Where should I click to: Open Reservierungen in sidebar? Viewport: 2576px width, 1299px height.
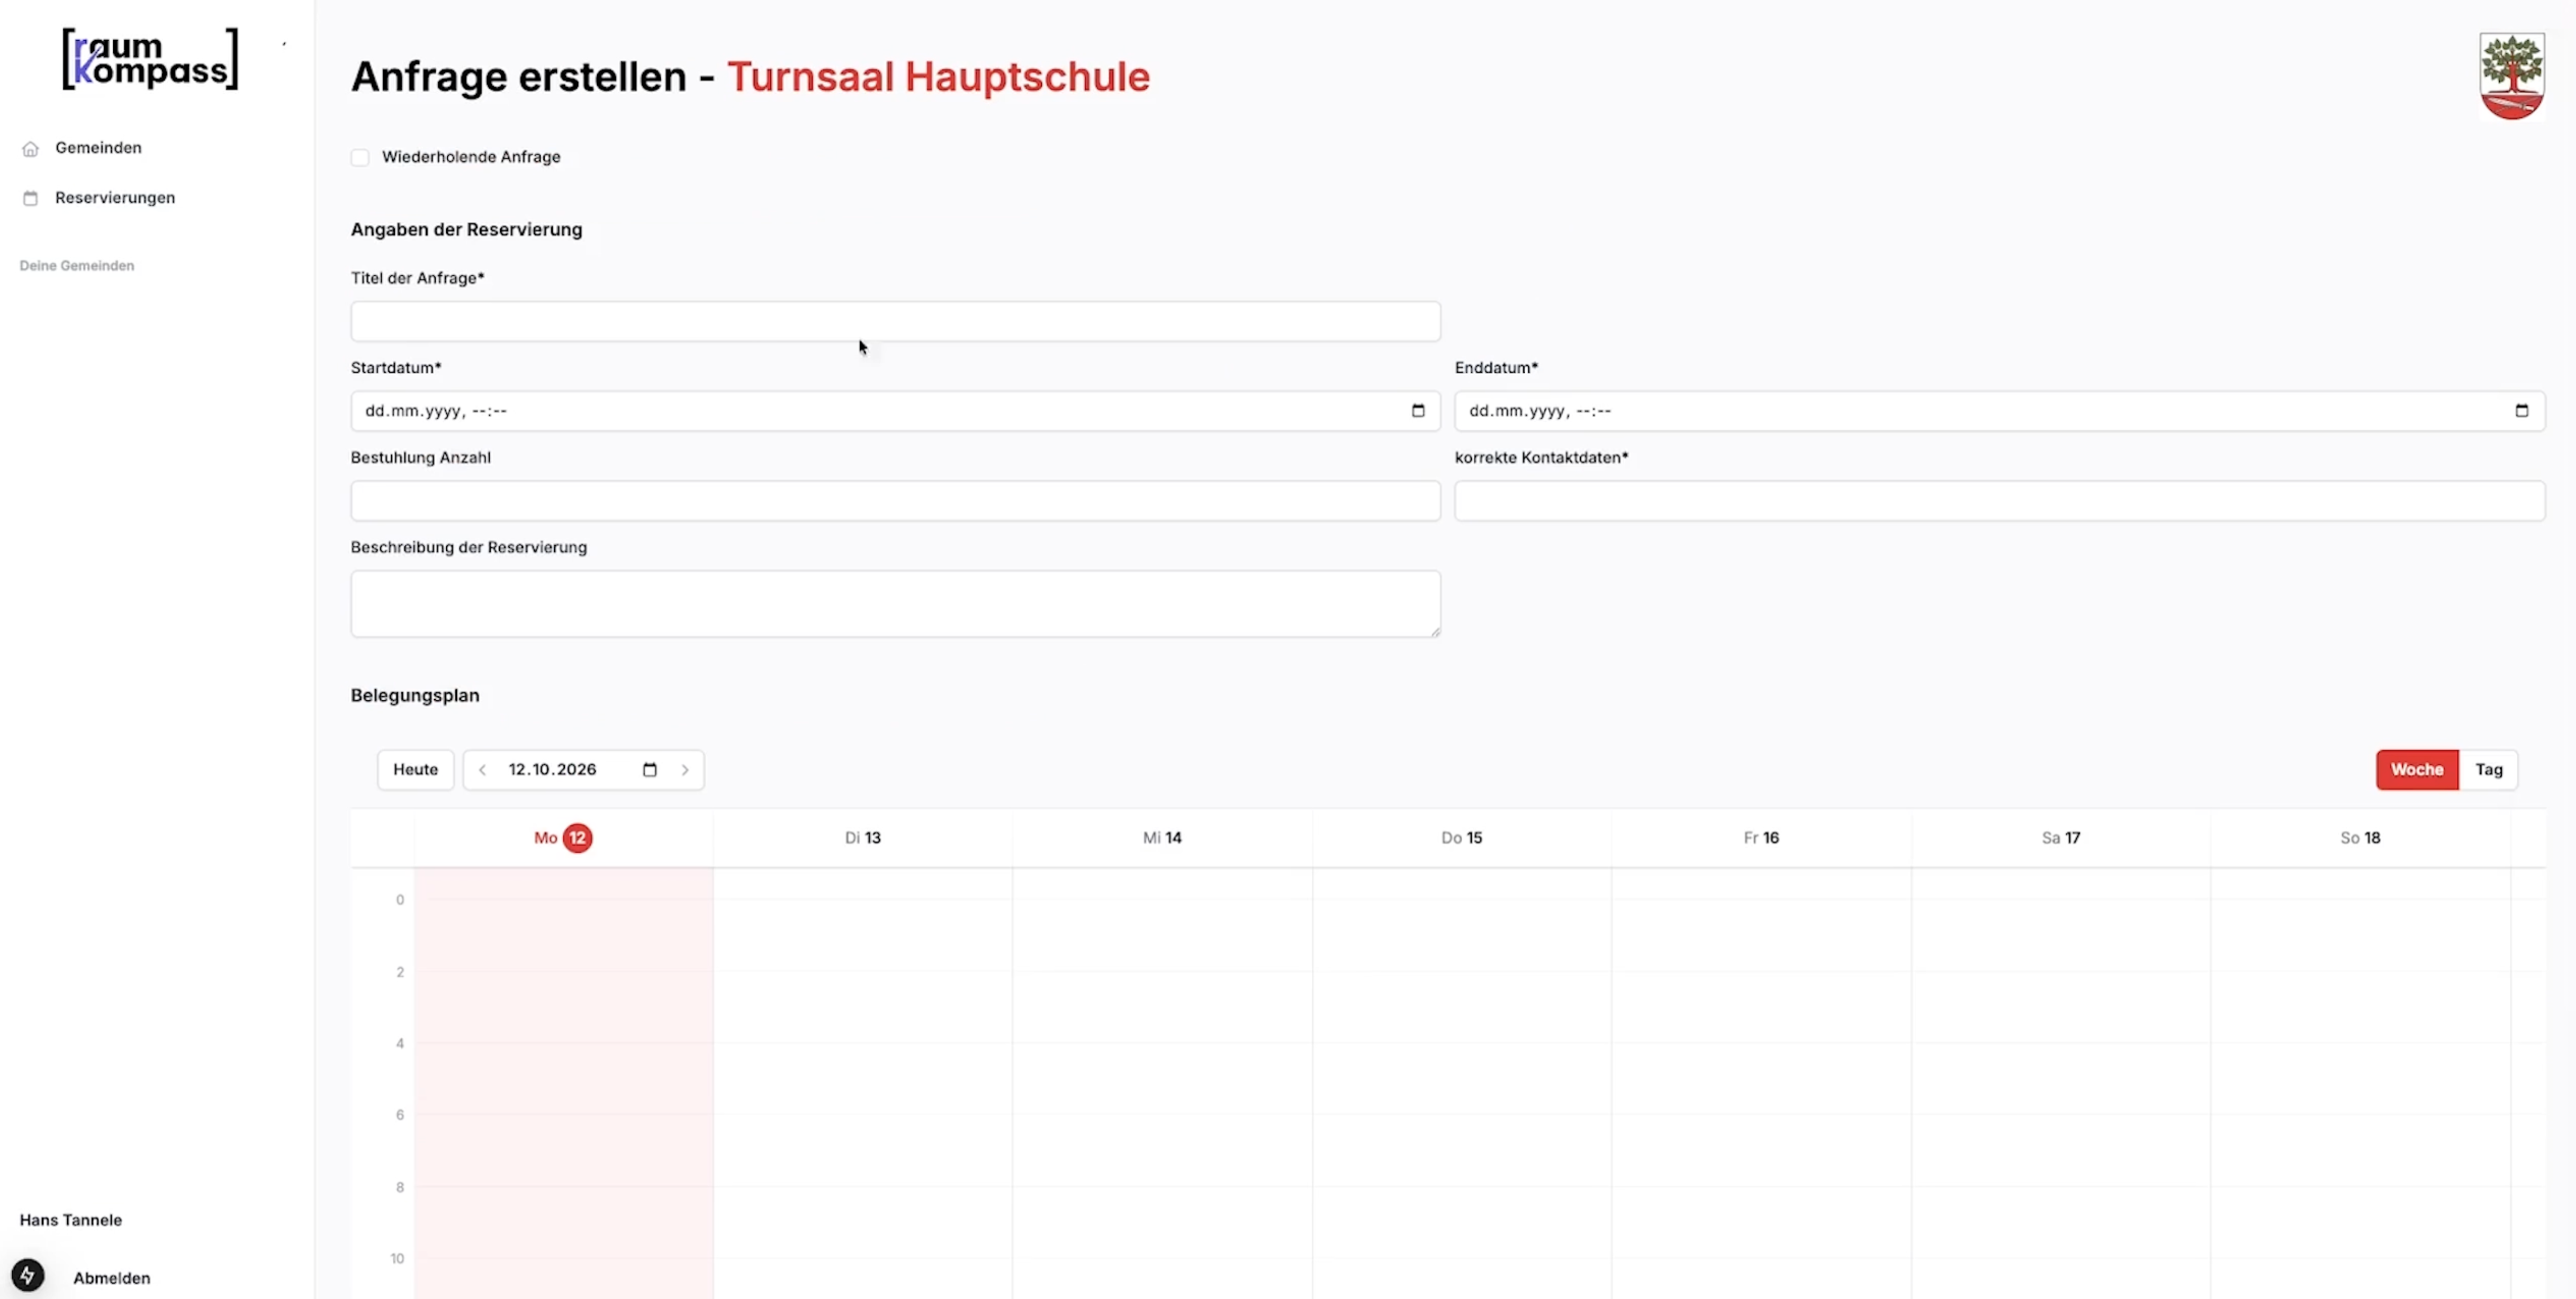tap(115, 198)
